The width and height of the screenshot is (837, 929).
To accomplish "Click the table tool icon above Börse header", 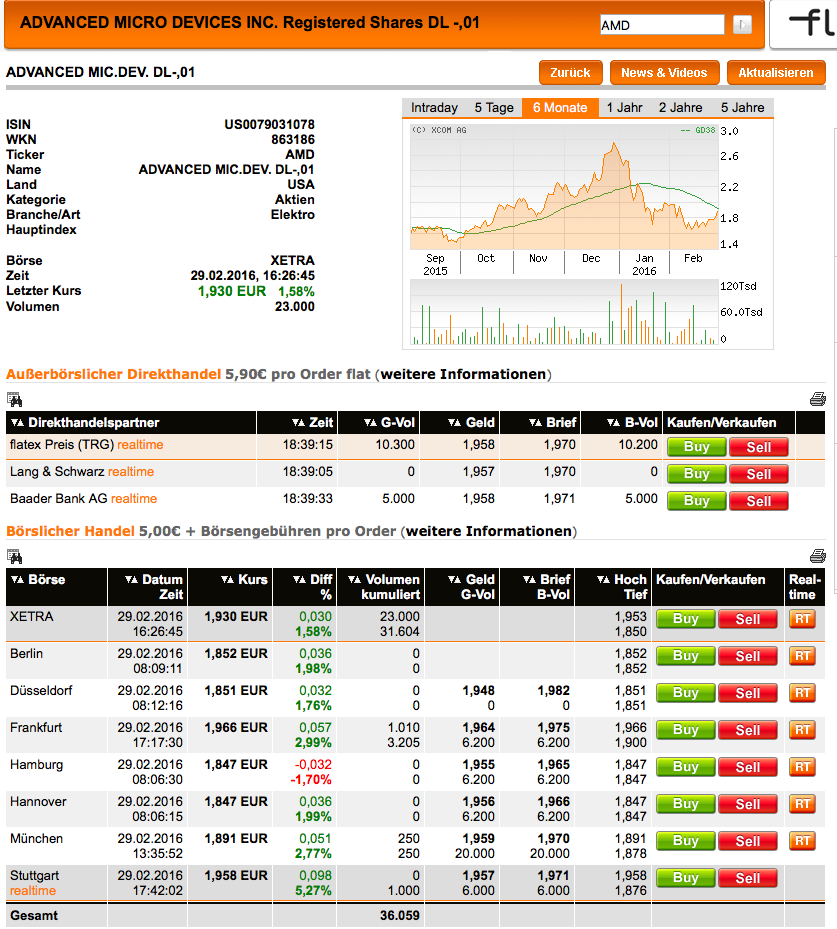I will pos(14,557).
